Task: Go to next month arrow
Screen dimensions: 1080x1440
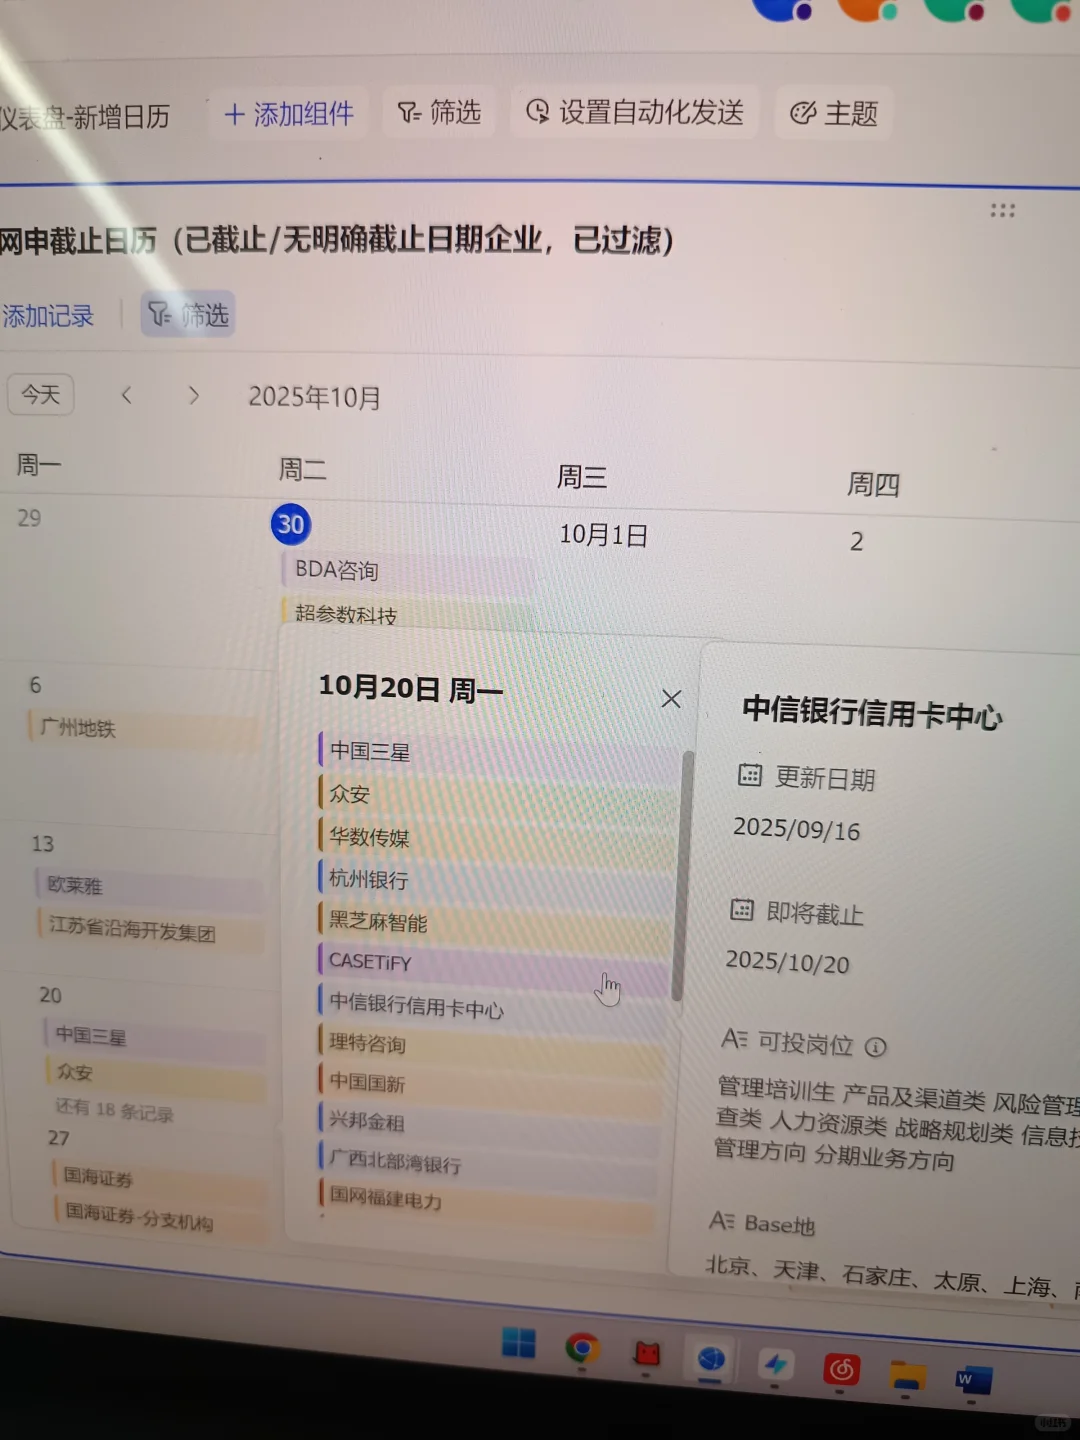Action: [194, 396]
